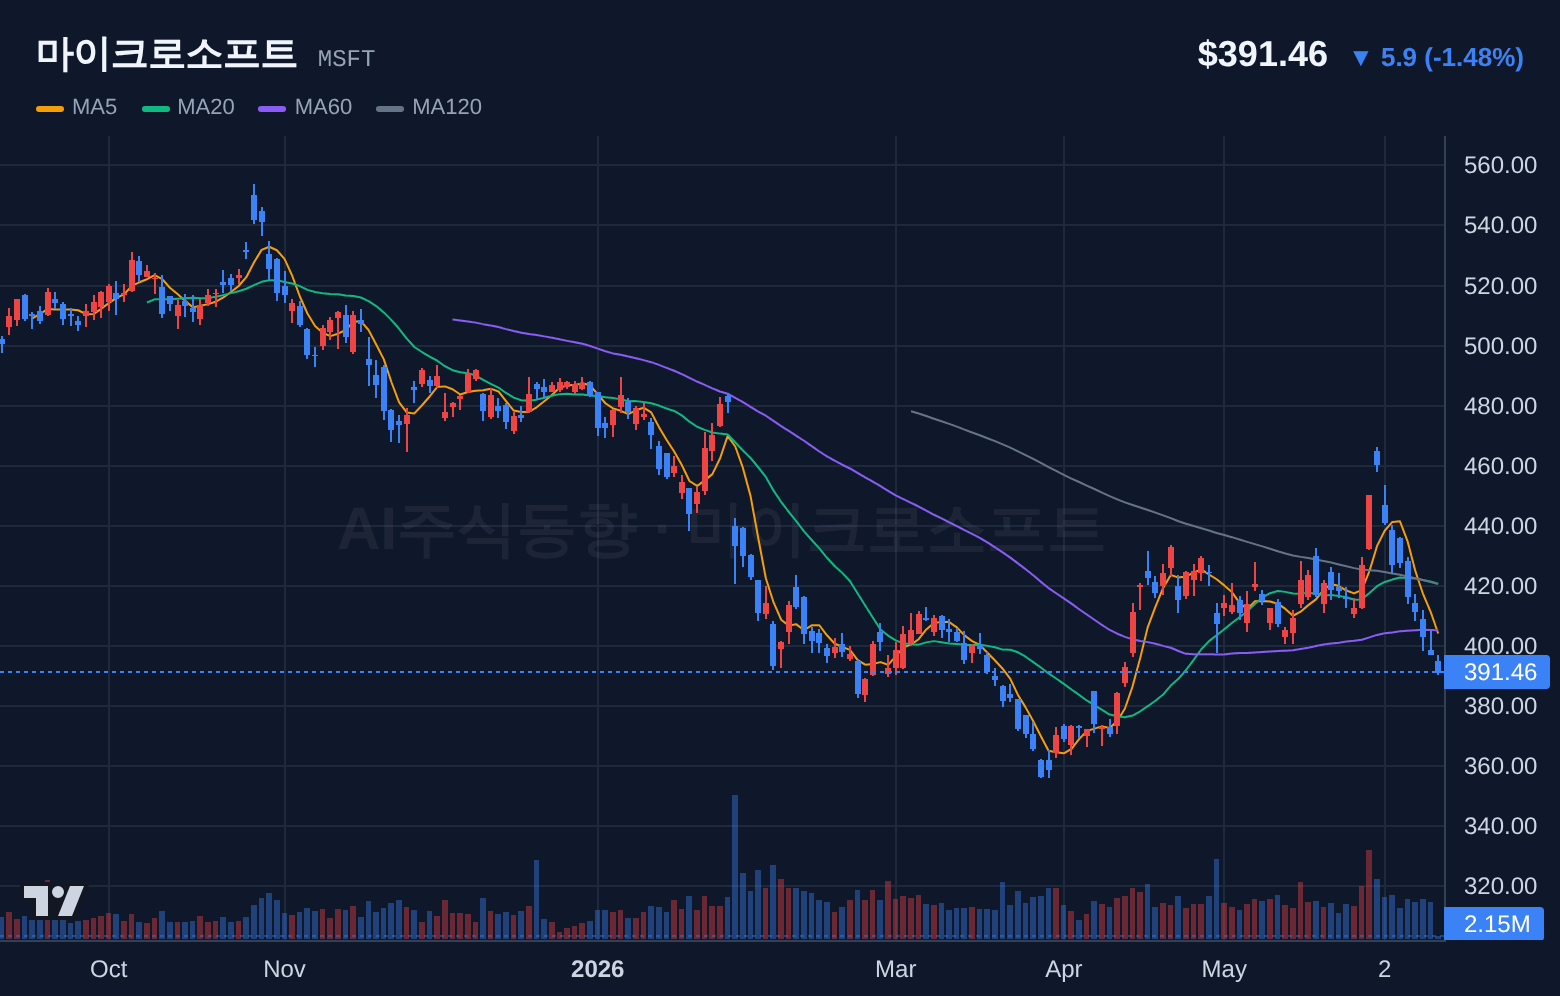
Task: Click the MA120 gray legend swatch
Action: pyautogui.click(x=390, y=108)
